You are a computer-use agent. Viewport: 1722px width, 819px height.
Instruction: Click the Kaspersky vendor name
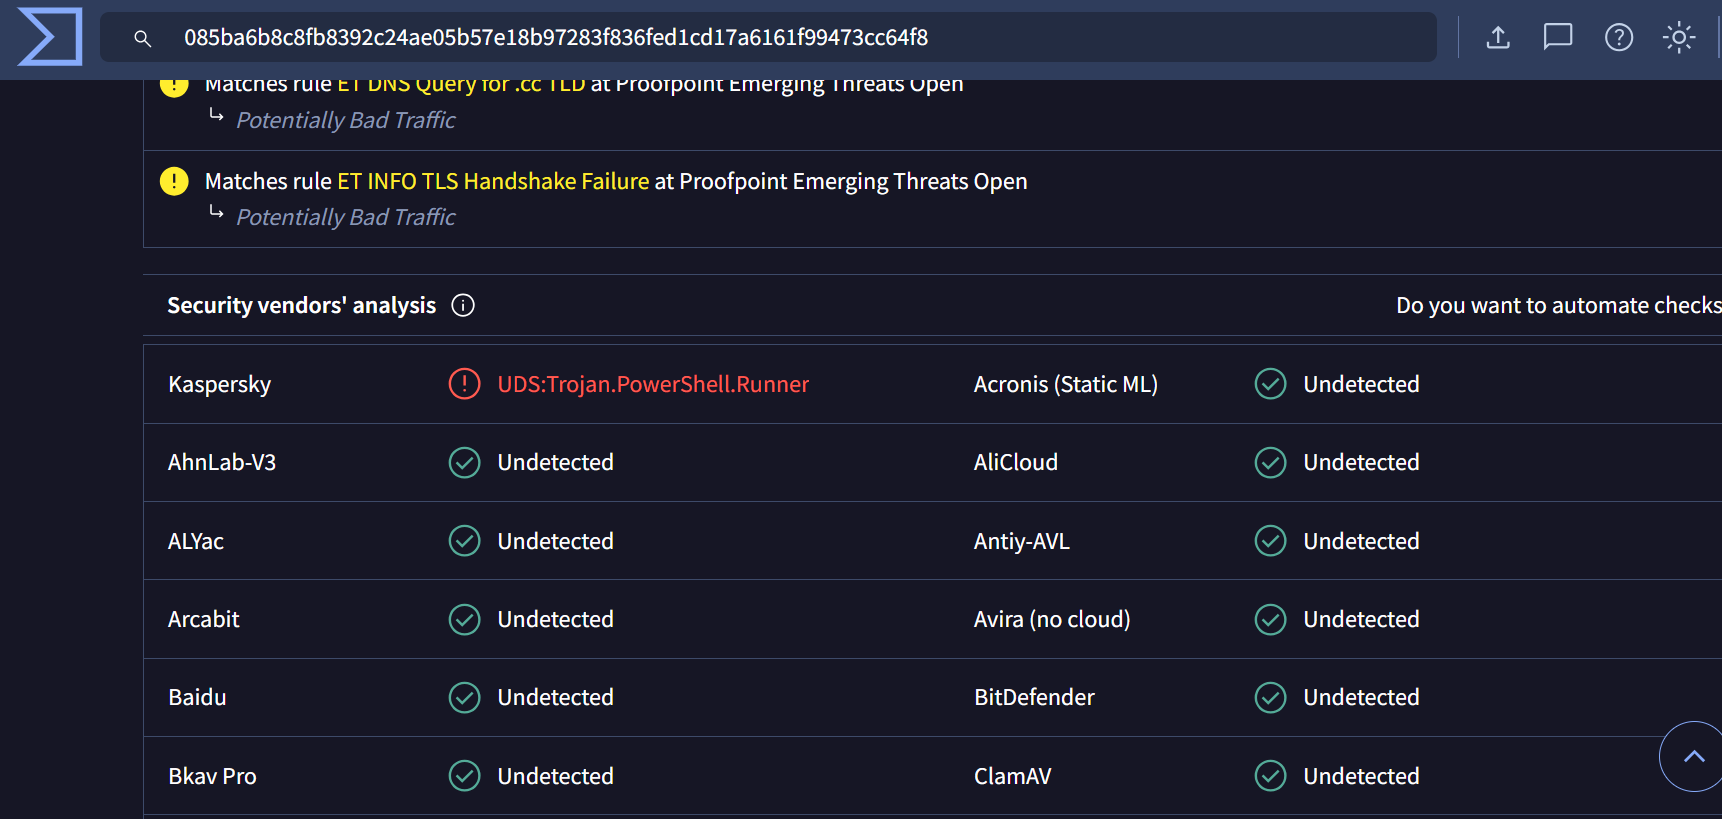[220, 385]
